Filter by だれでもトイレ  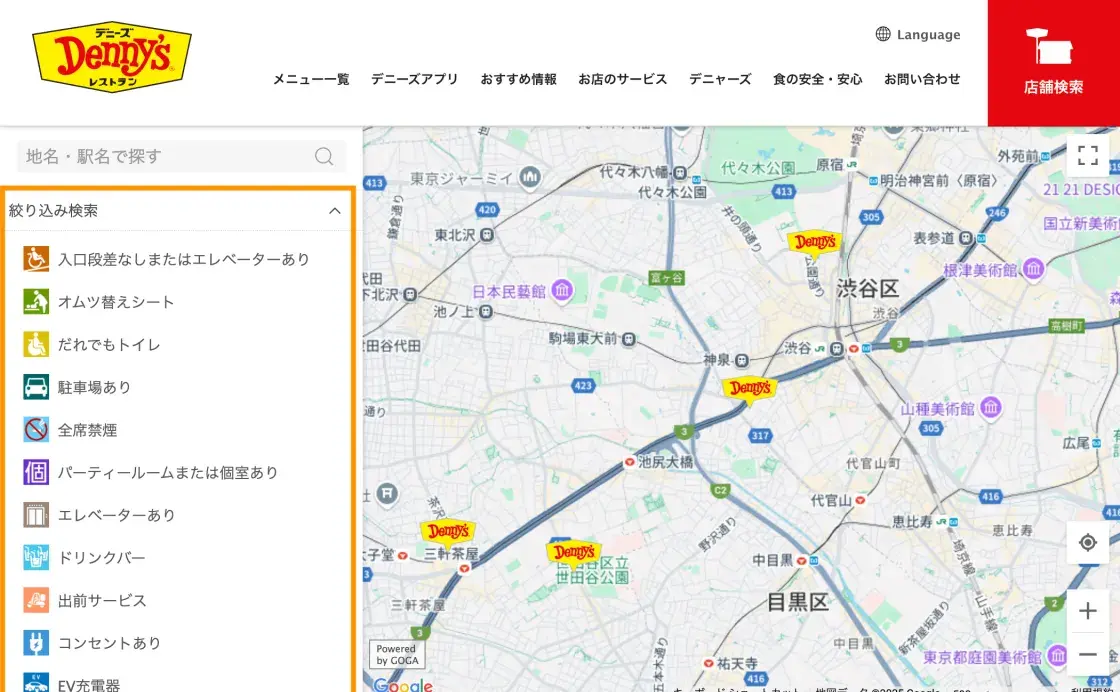(109, 345)
